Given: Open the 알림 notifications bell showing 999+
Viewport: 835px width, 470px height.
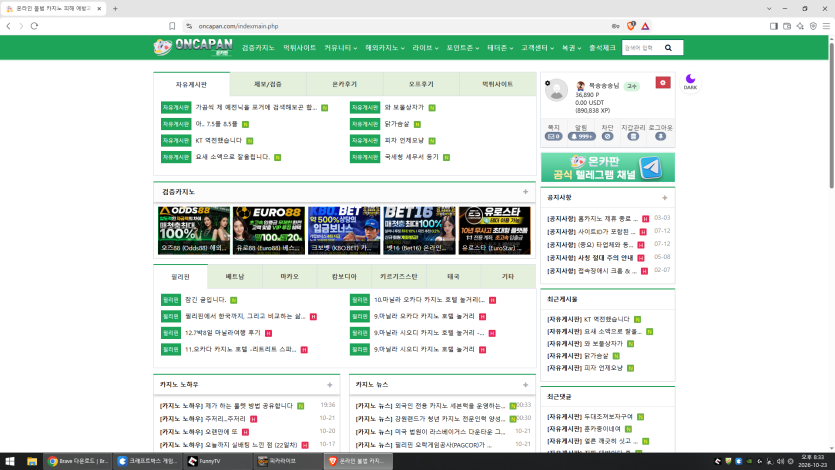Looking at the screenshot, I should (581, 136).
